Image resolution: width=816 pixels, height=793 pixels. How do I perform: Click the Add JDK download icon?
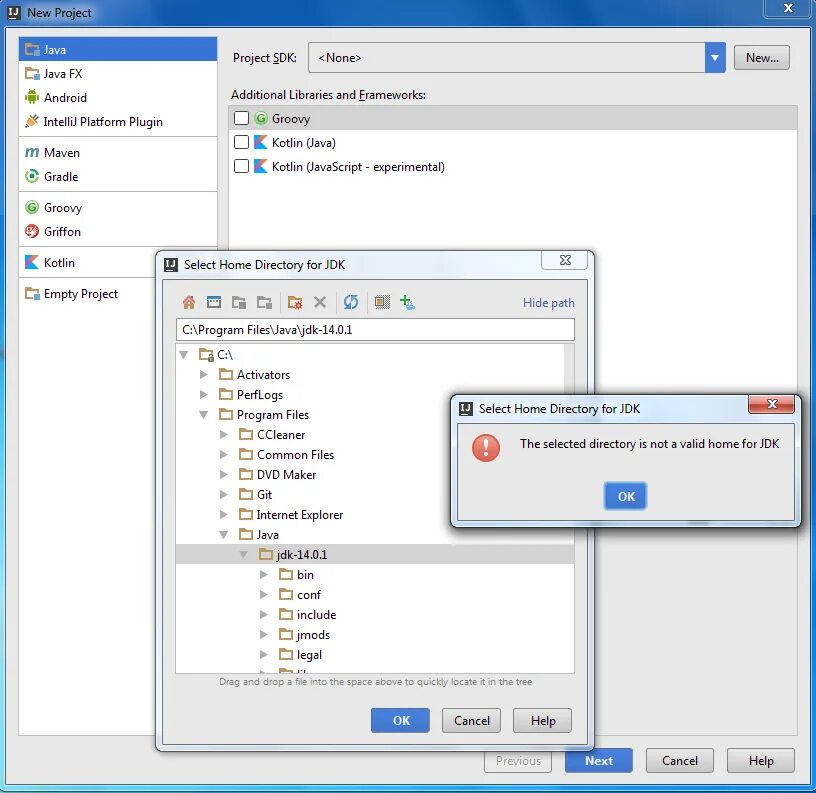[407, 302]
